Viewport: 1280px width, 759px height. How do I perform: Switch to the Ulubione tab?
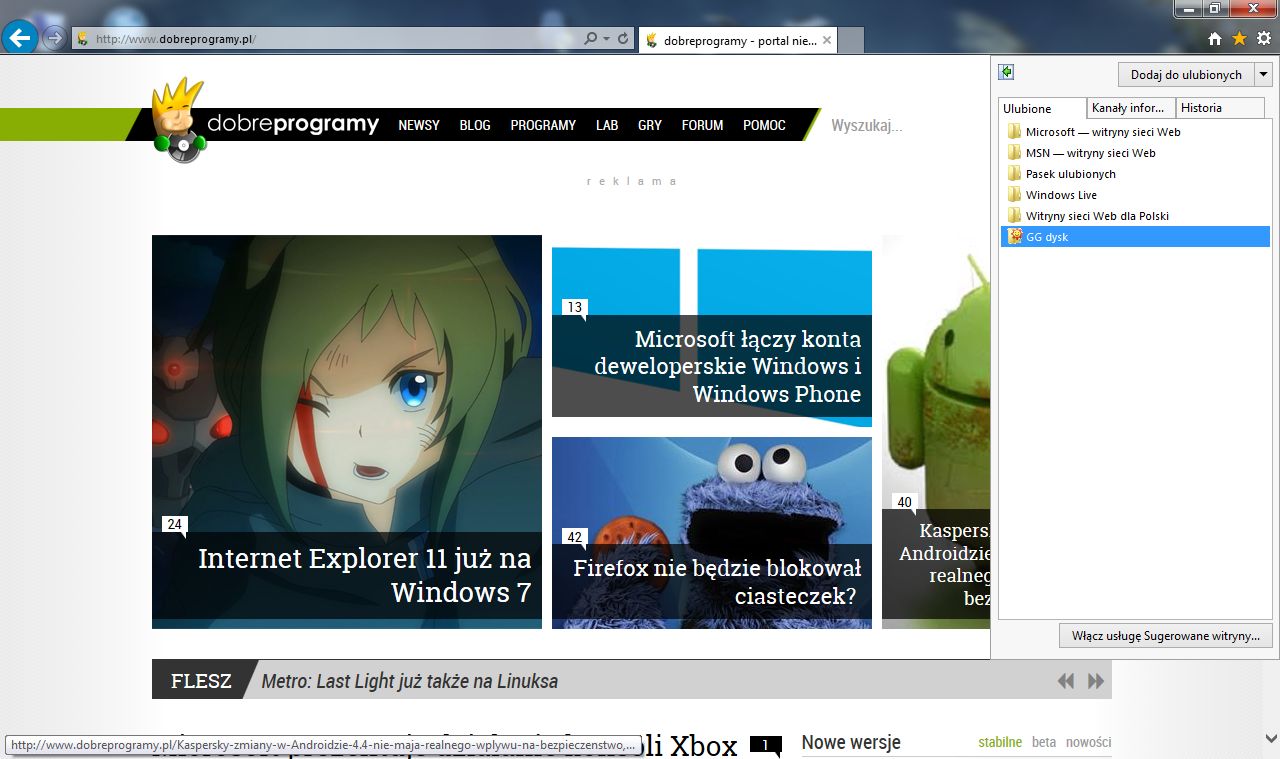[x=1043, y=108]
